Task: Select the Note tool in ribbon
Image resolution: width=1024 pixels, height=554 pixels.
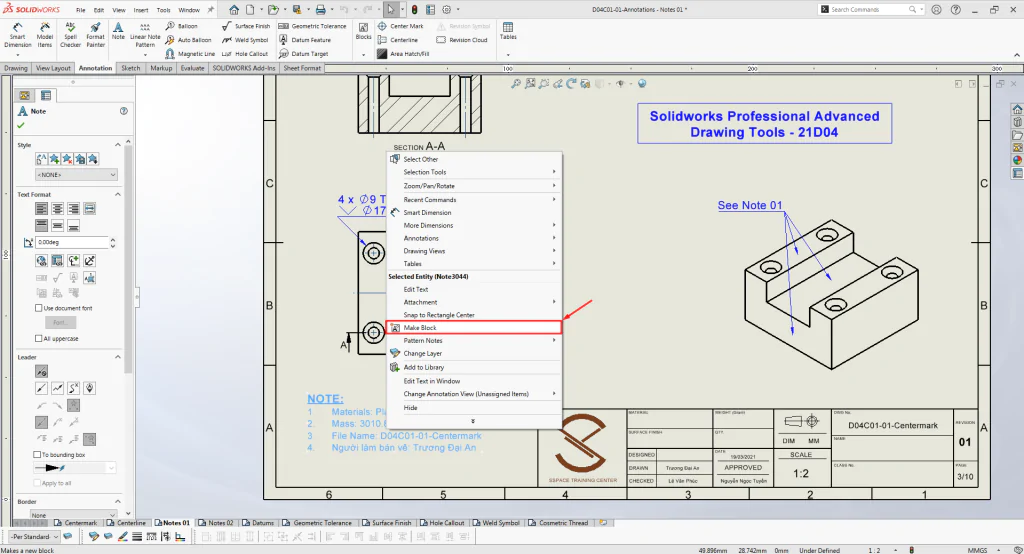Action: coord(118,31)
